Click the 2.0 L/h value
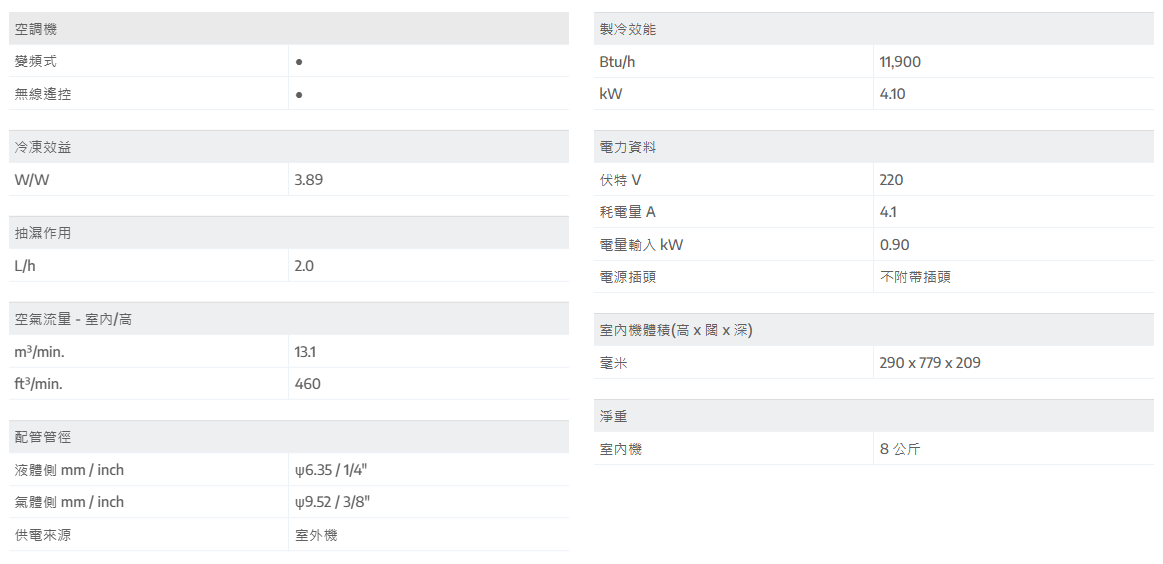Screen dimensions: 1163x564 tap(304, 266)
